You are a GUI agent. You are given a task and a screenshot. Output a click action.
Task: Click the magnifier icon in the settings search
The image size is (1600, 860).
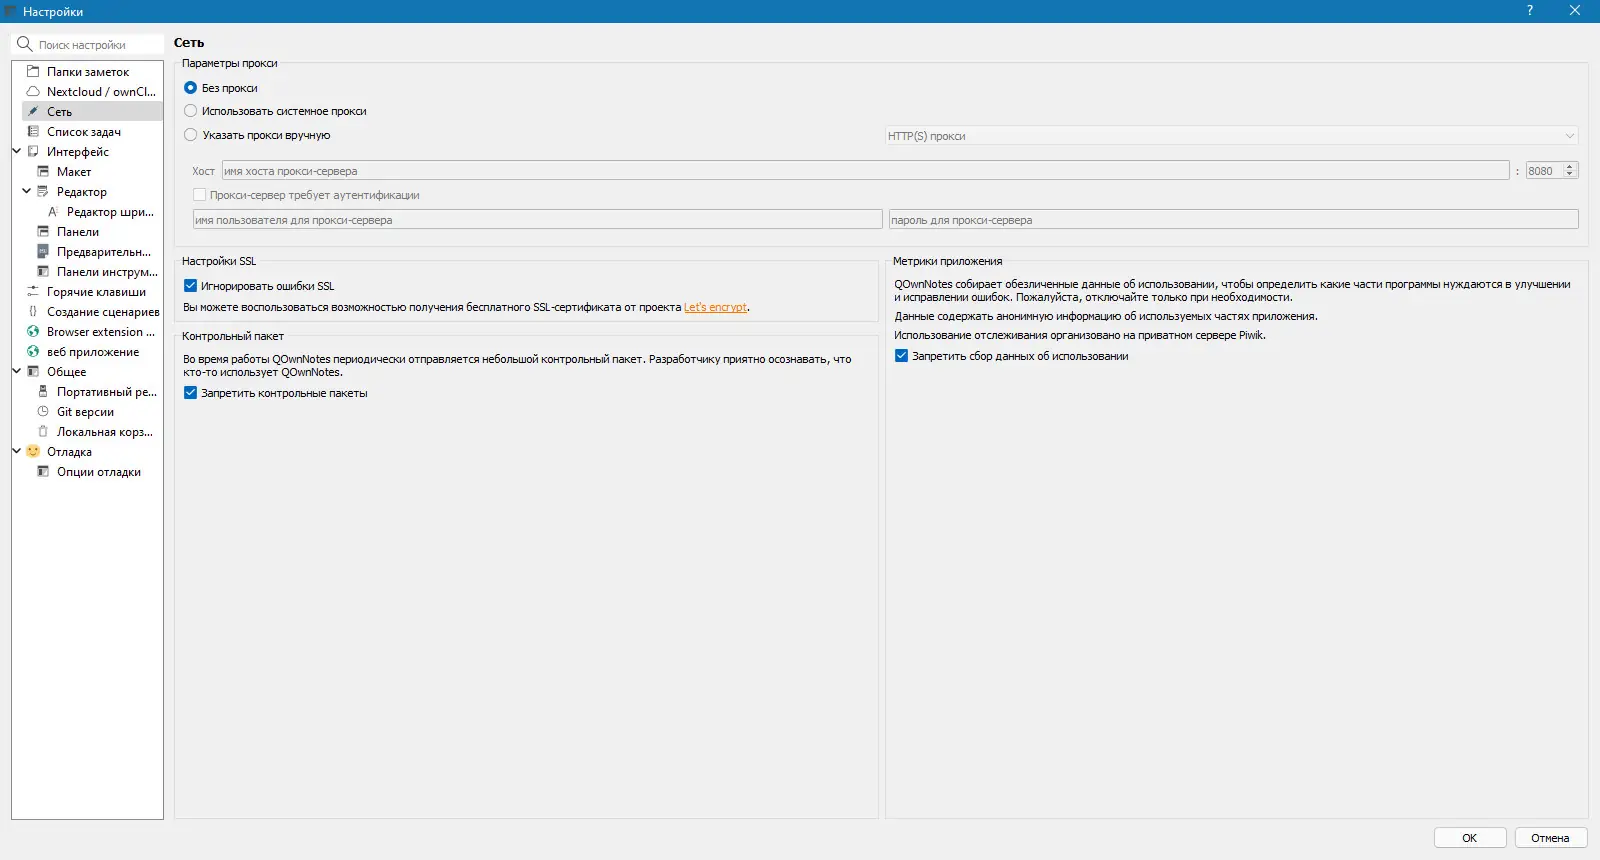point(25,44)
